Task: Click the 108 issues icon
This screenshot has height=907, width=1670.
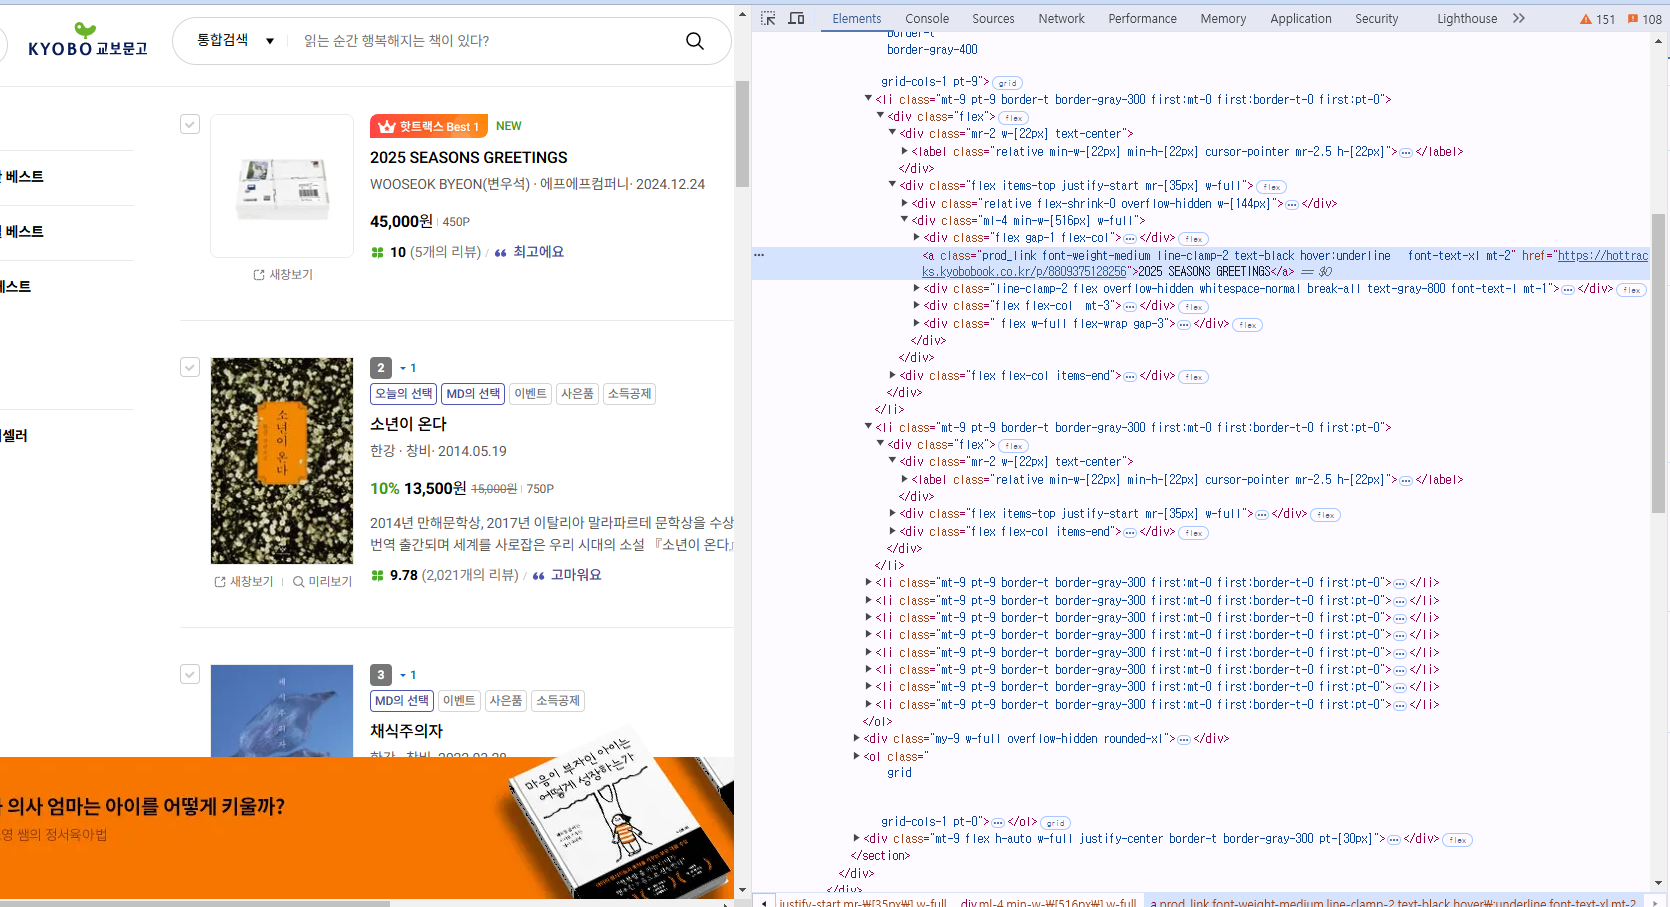Action: (1645, 19)
